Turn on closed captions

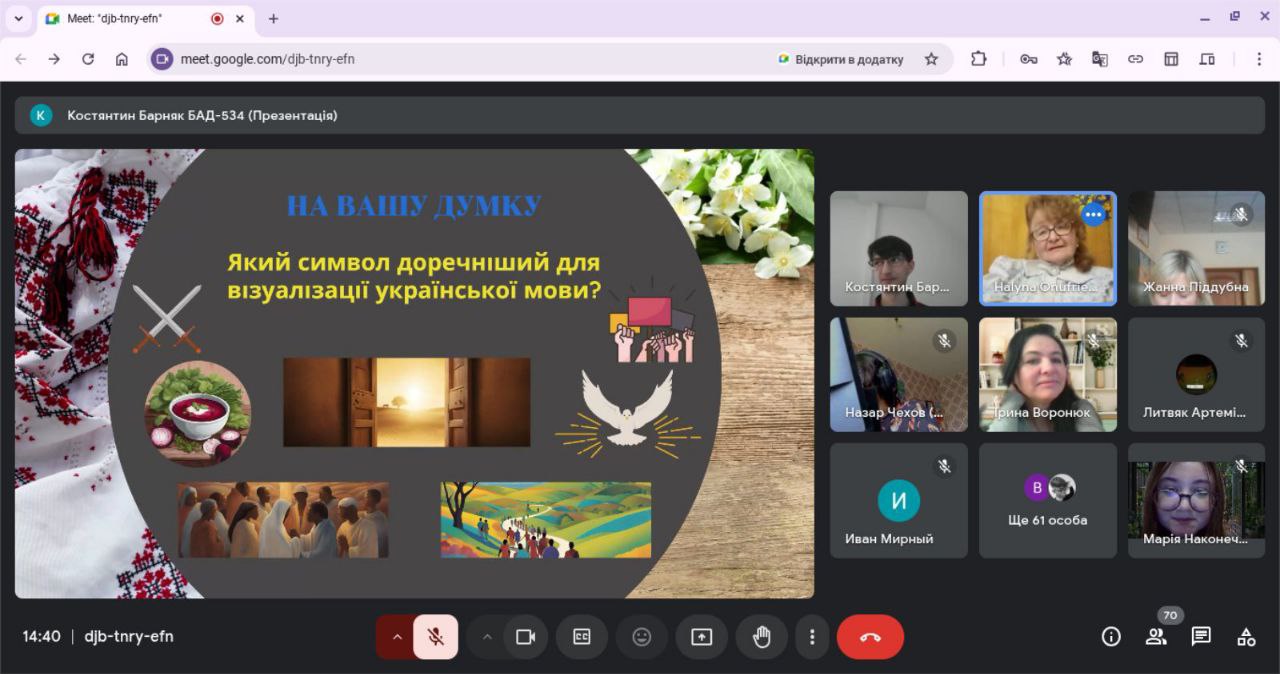coord(582,637)
